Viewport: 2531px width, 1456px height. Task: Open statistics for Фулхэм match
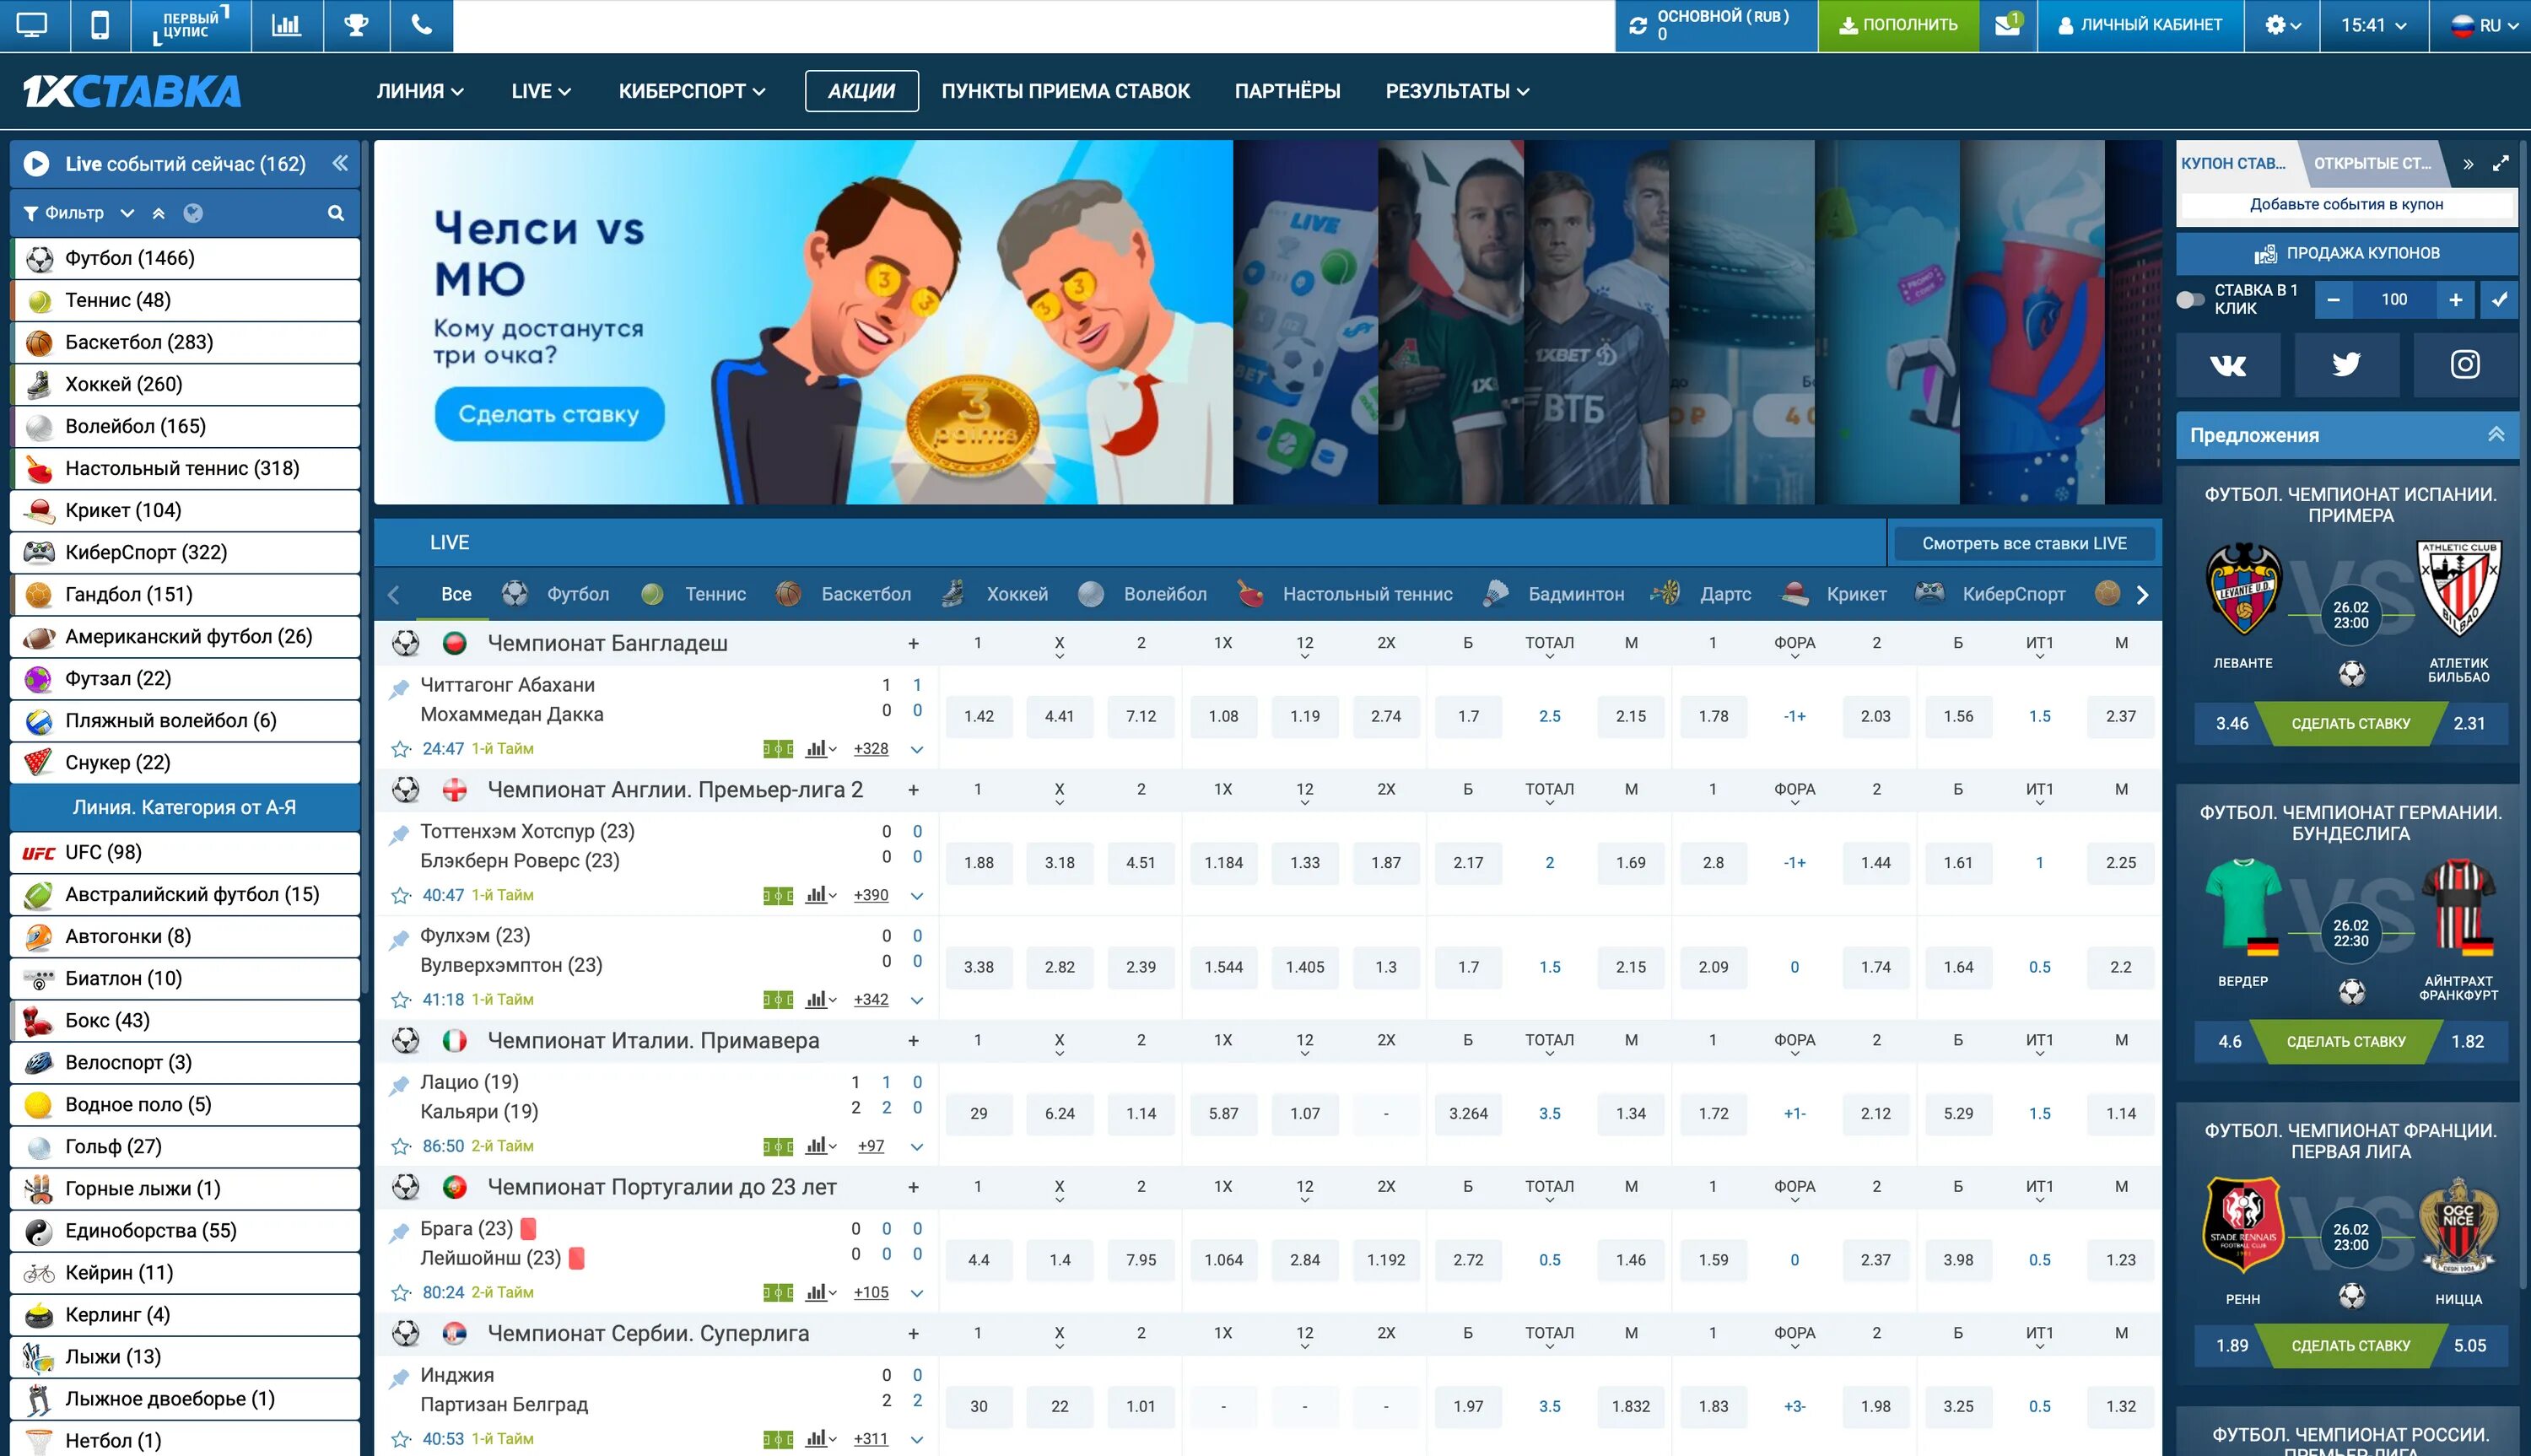[x=820, y=999]
